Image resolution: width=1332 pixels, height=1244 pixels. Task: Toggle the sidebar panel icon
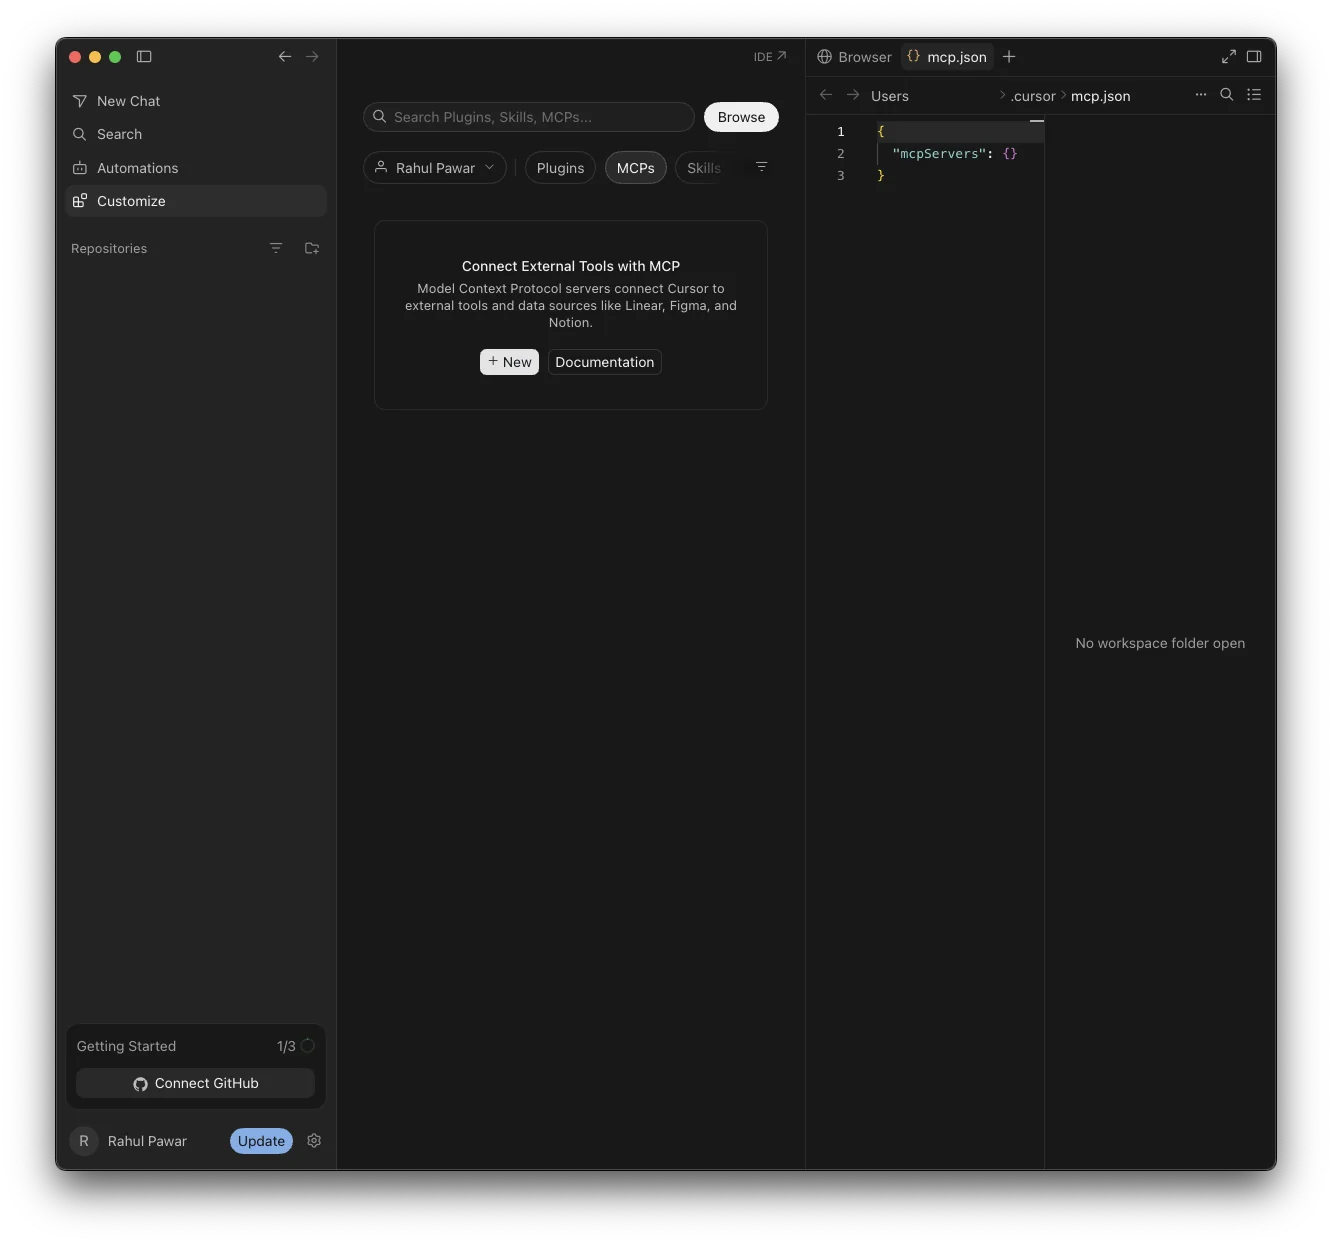144,57
